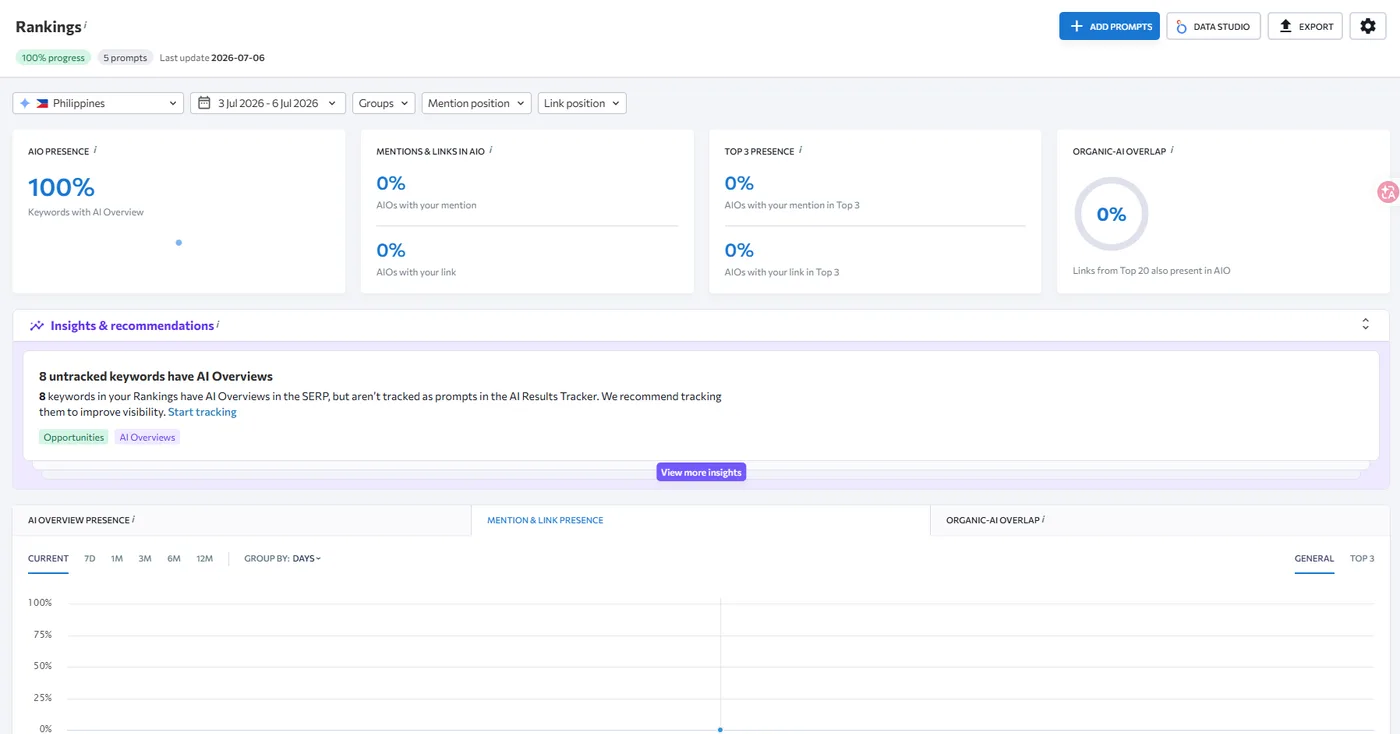Image resolution: width=1400 pixels, height=734 pixels.
Task: Select the 7D time range
Action: (x=90, y=559)
